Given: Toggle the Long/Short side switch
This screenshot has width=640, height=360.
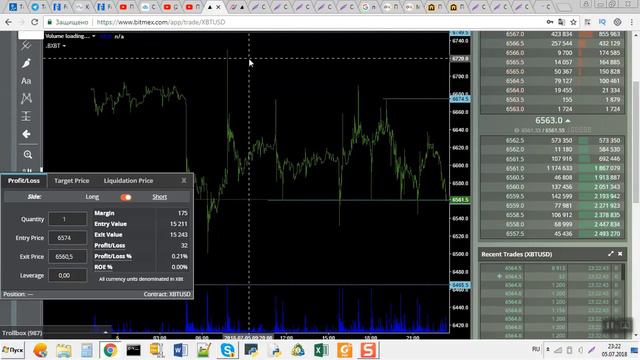Looking at the screenshot, I should click(126, 197).
